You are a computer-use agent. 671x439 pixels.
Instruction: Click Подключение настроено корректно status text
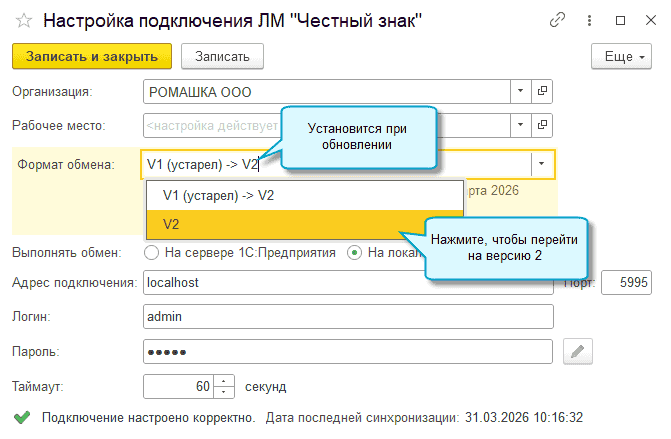pos(148,417)
